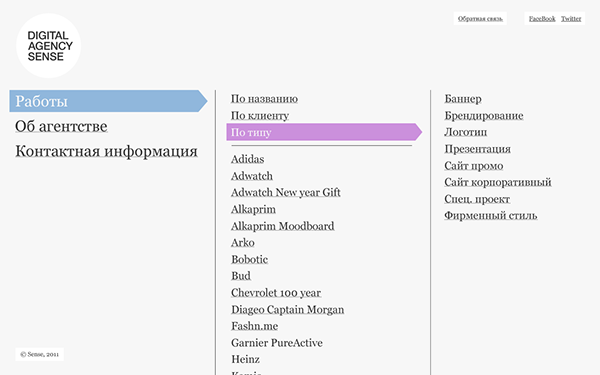Sort works По названию
This screenshot has height=375, width=600.
coord(264,99)
